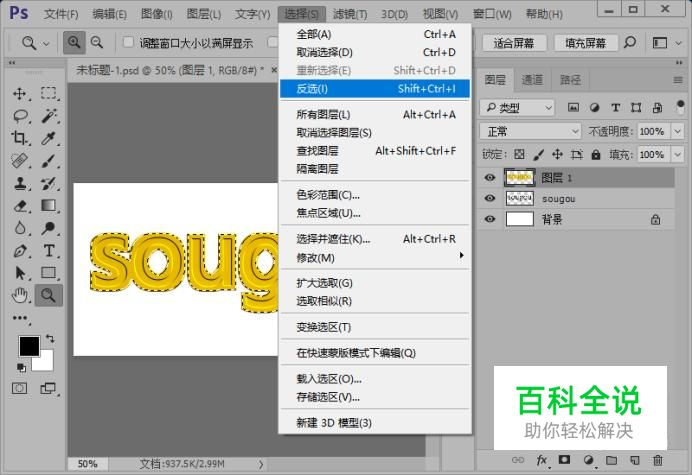Select the Horizontal Type tool

click(49, 251)
